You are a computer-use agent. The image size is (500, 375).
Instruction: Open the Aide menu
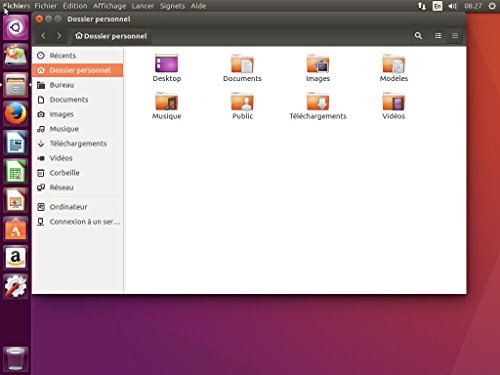click(198, 6)
